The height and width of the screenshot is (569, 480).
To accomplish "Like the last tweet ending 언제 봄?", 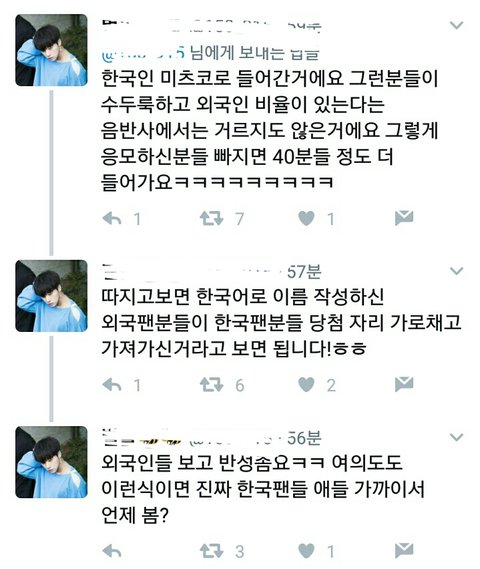I will [x=306, y=551].
